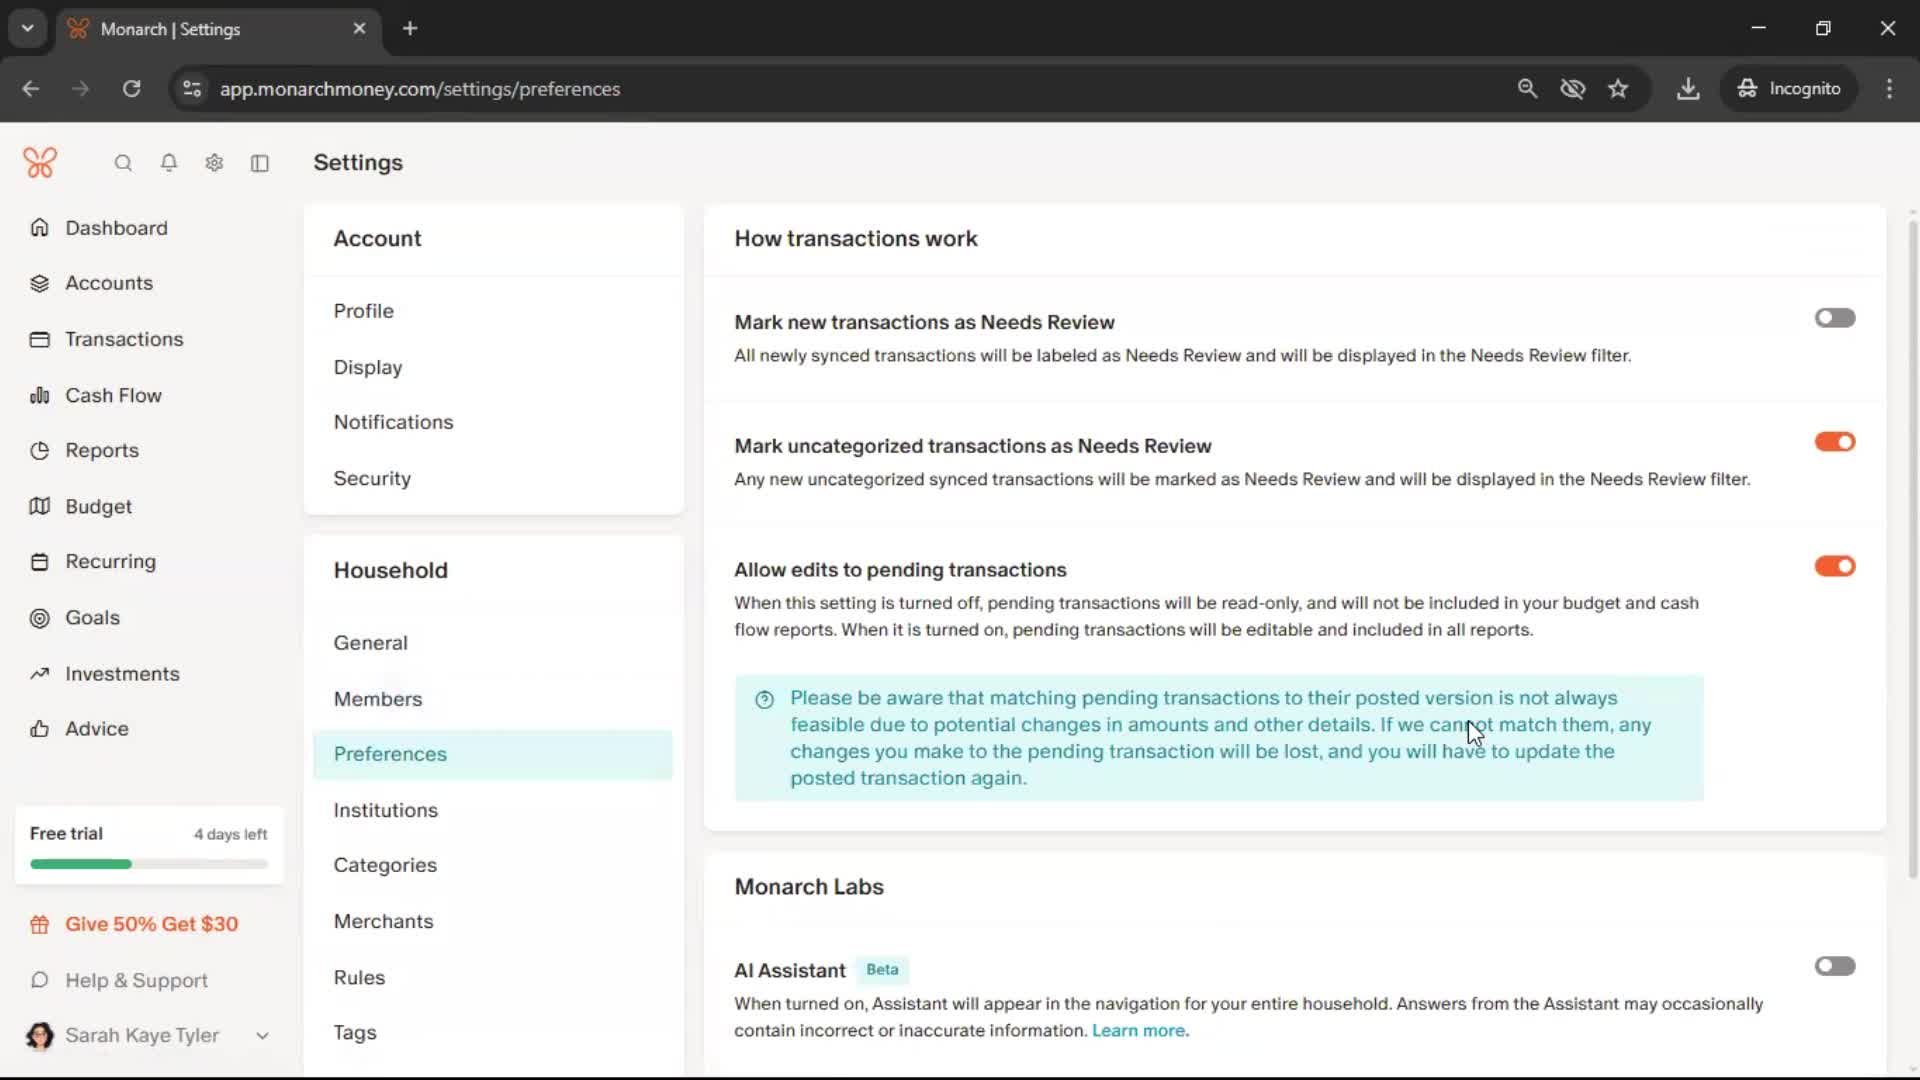Click the Monarch butterfly logo
Image resolution: width=1920 pixels, height=1080 pixels.
click(x=40, y=163)
